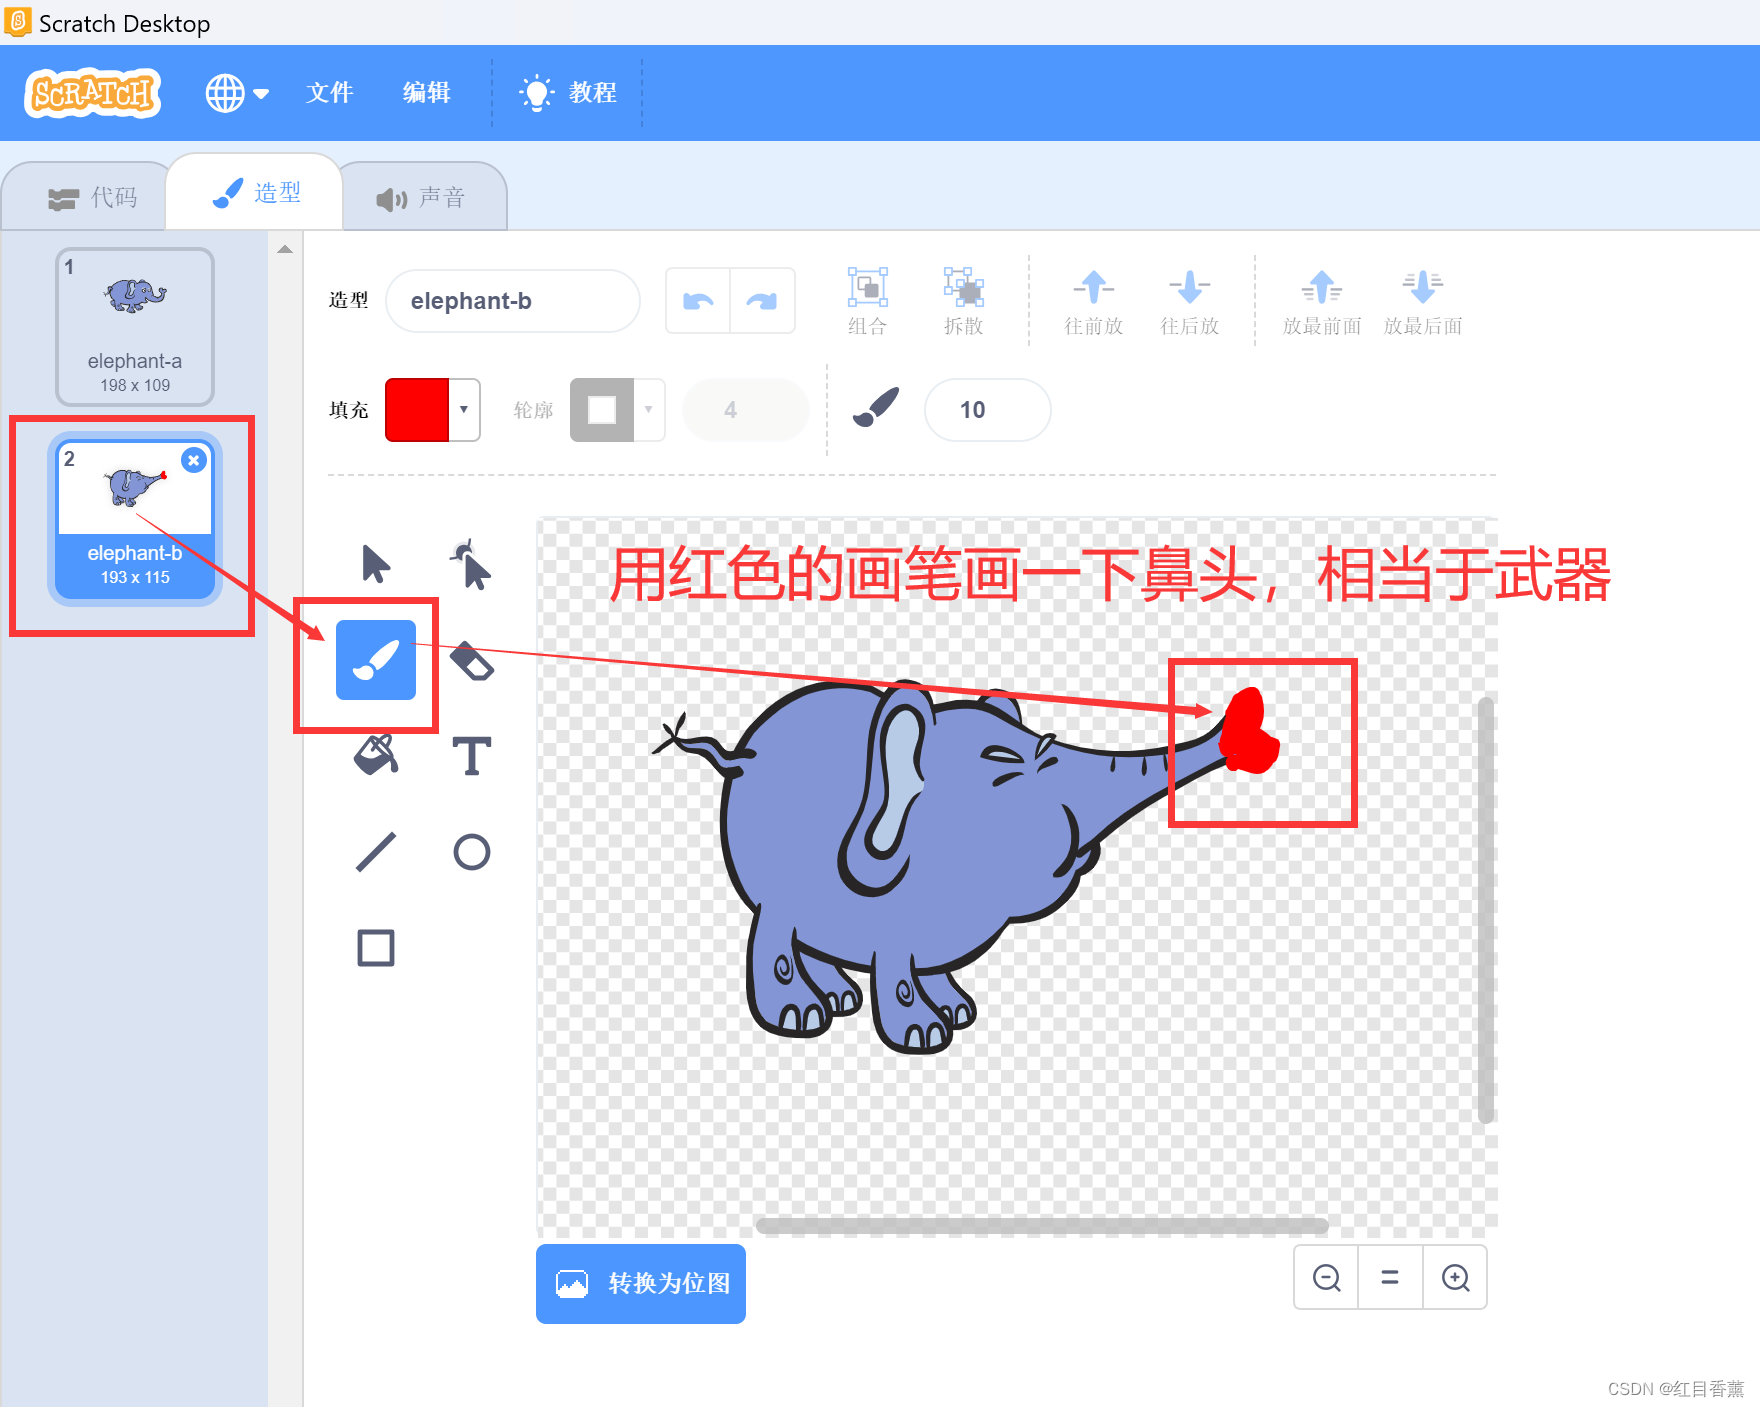Viewport: 1760px width, 1407px height.
Task: Click Bring to Front (放最前面) icon
Action: coord(1322,288)
